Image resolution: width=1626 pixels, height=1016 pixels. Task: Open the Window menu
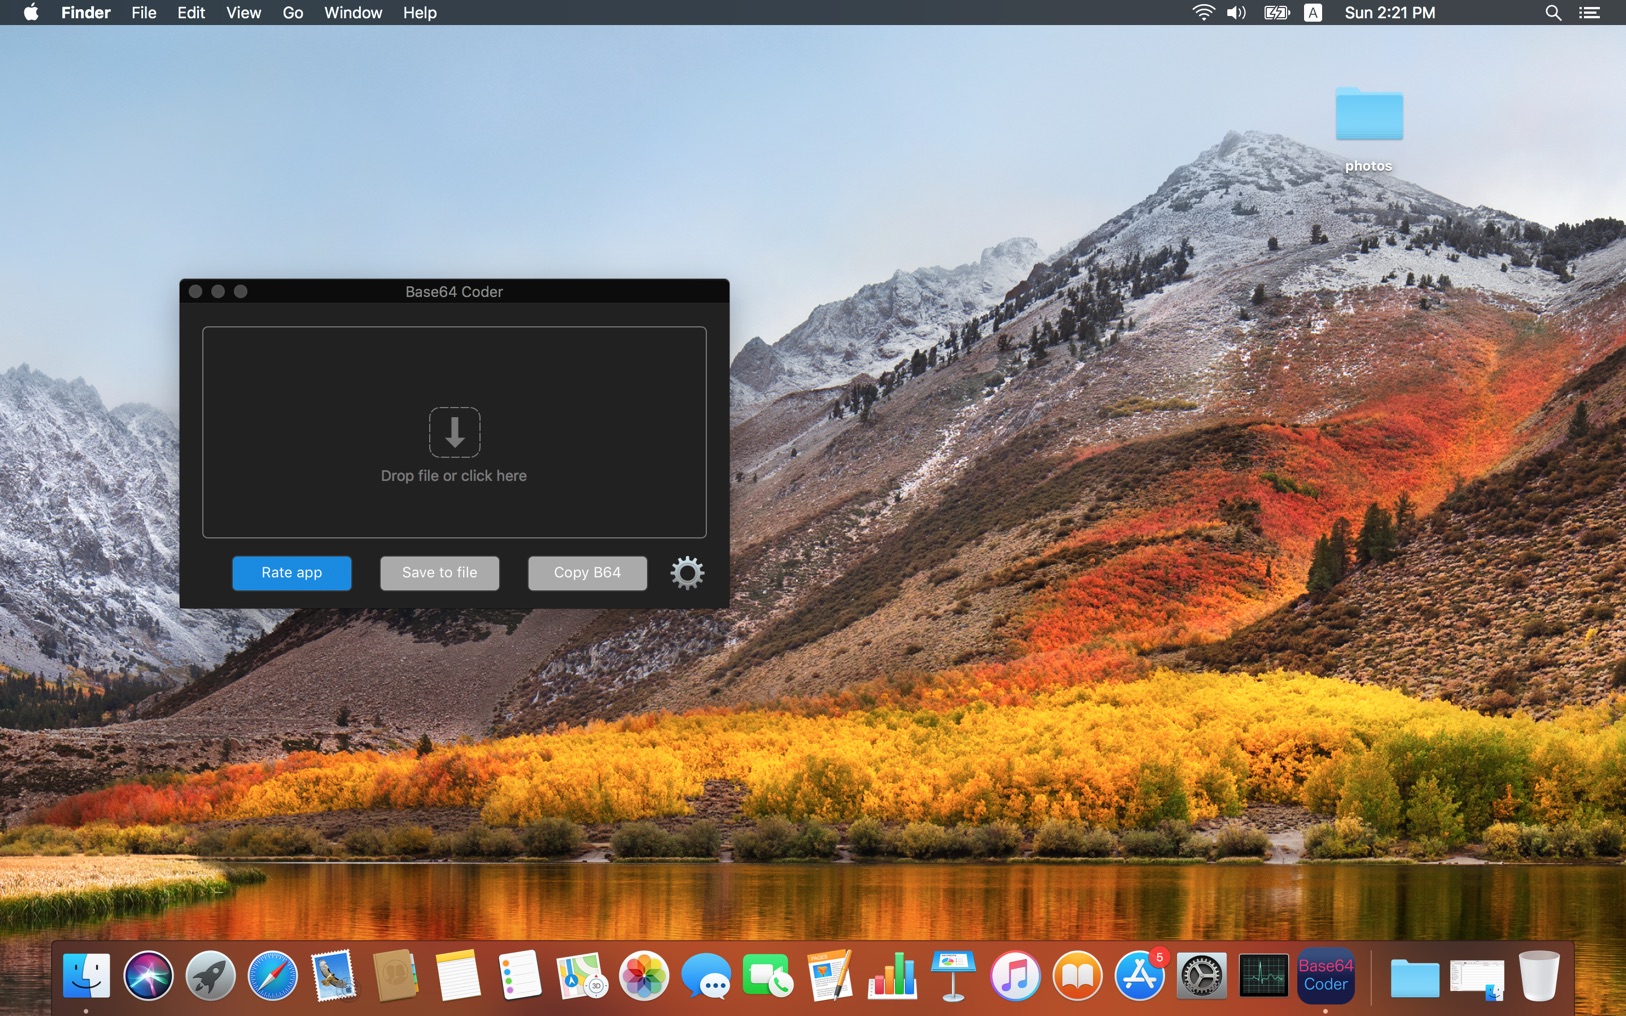(x=352, y=13)
